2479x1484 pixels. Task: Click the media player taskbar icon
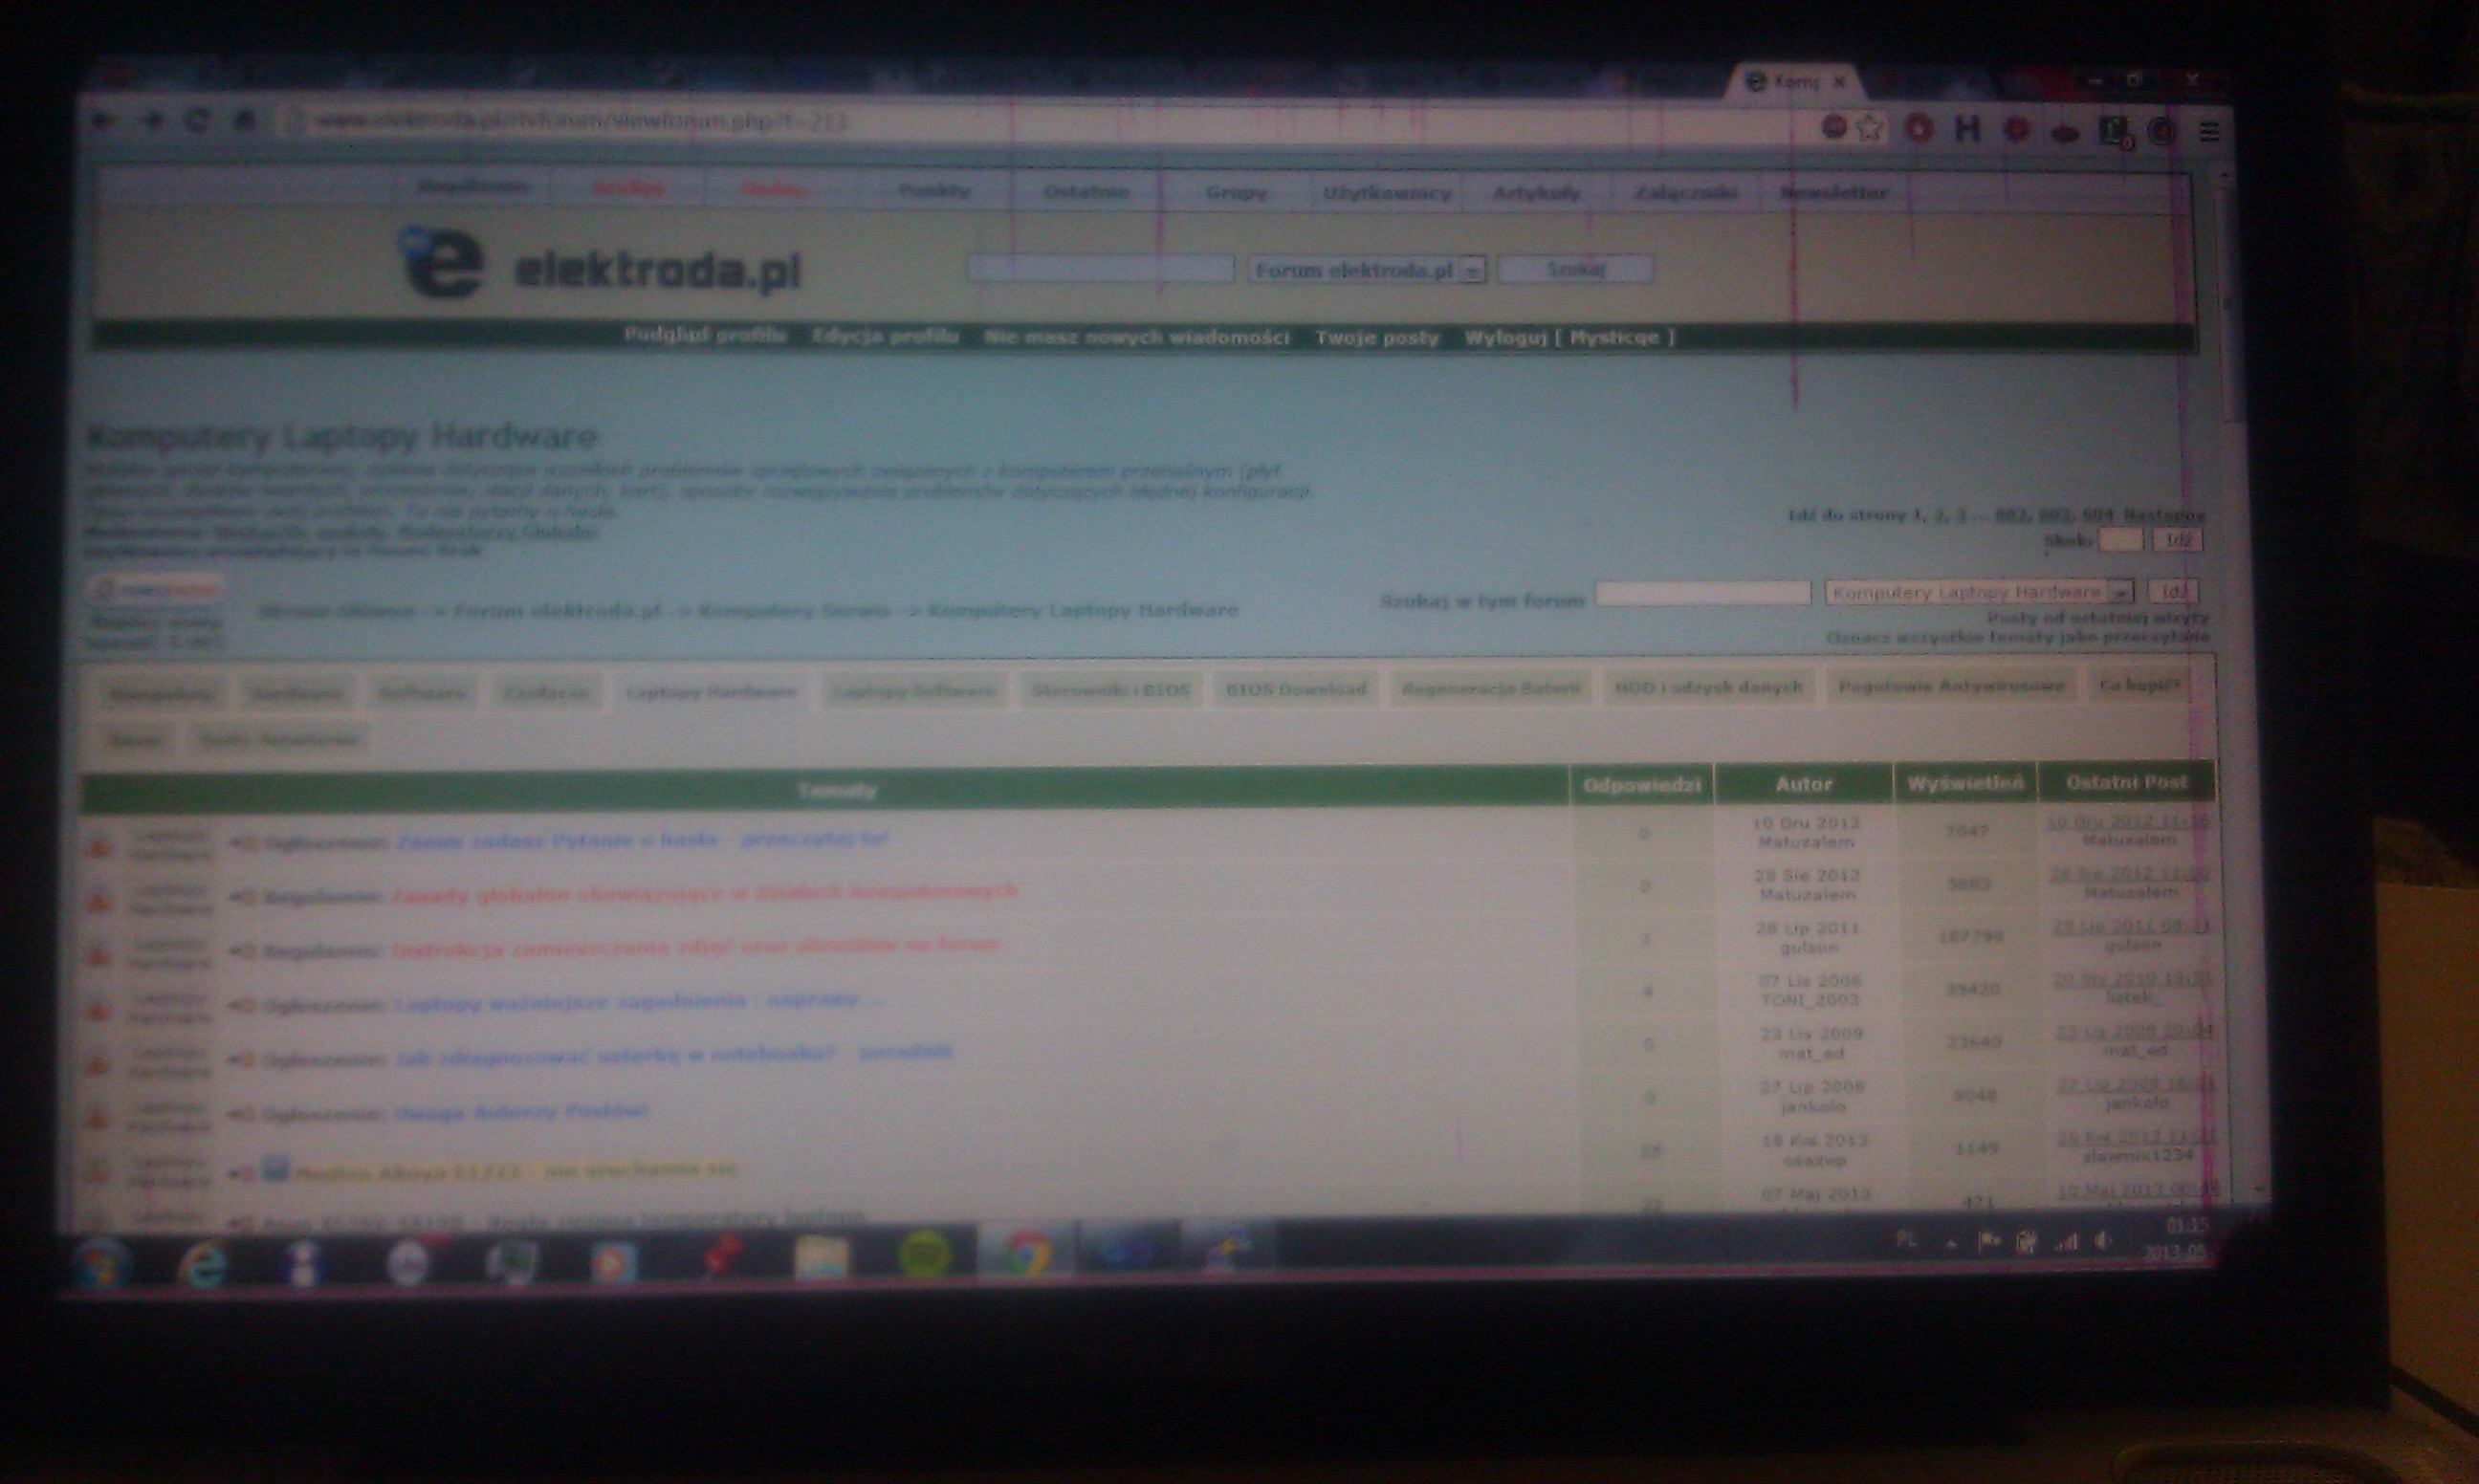(x=612, y=1262)
